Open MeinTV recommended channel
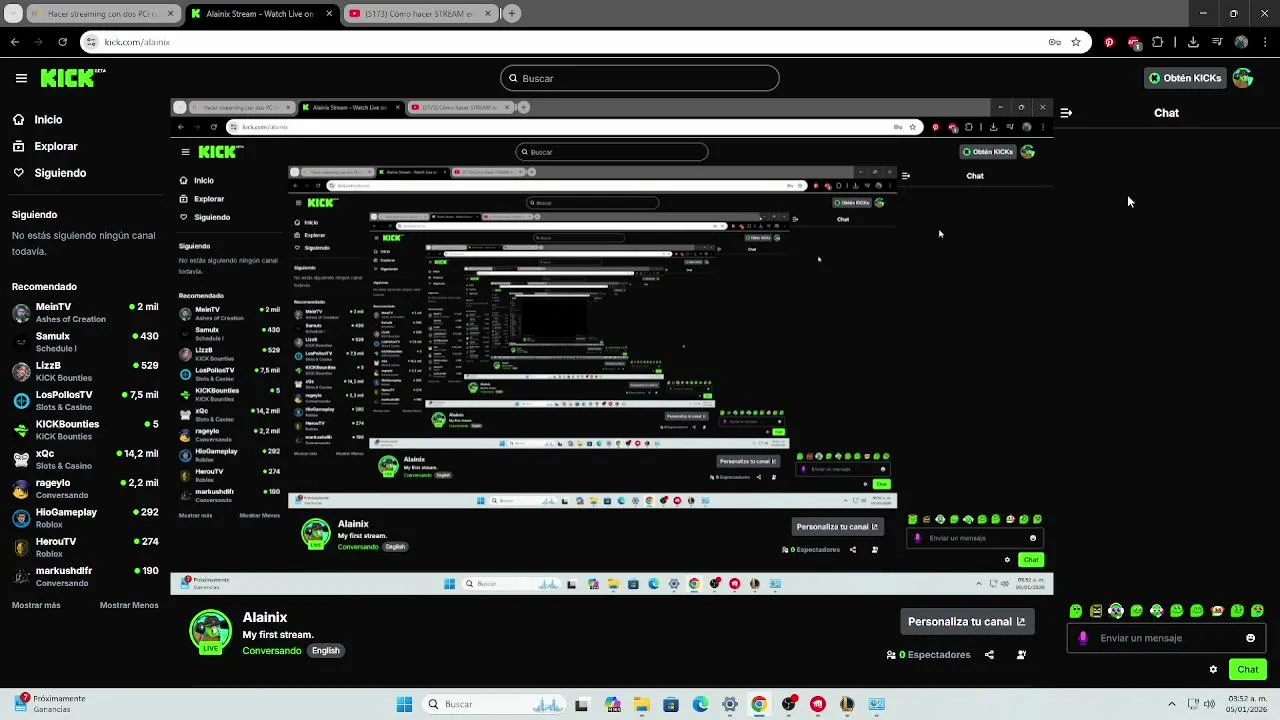Screen dimensions: 1280x720 85,312
